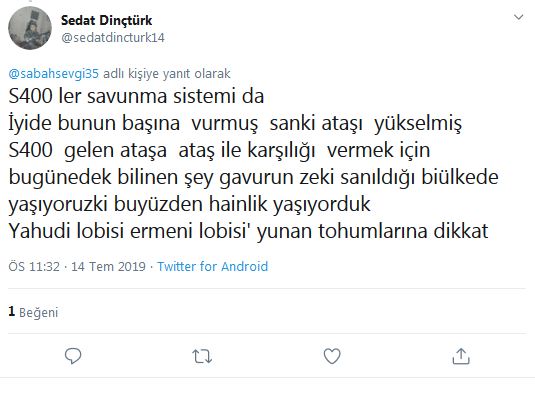Click tweet line starting 'İyide bunun başına'
The height and width of the screenshot is (393, 535).
235,123
